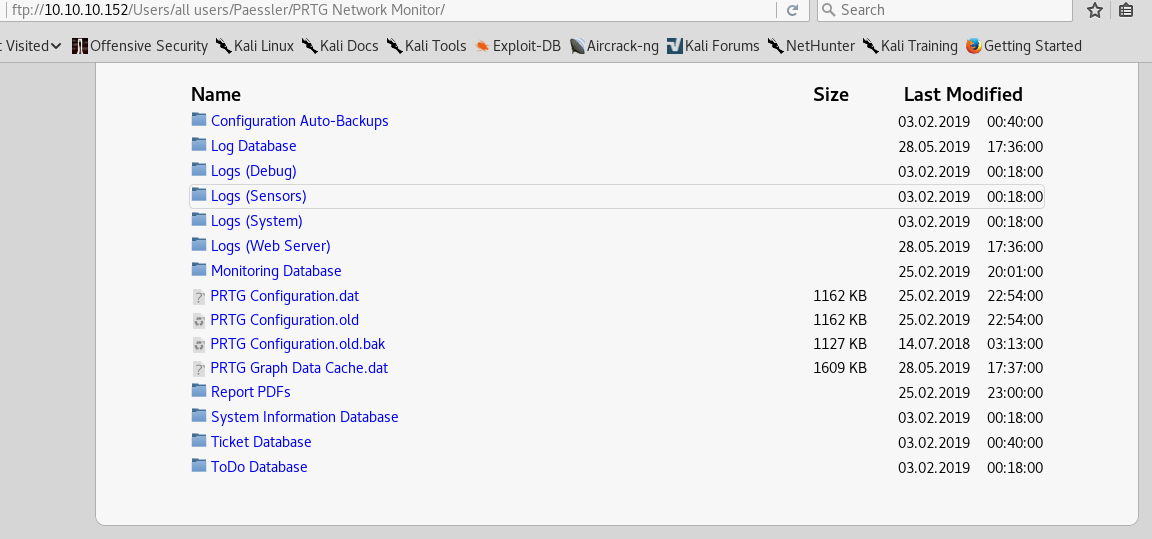
Task: Click the reload page icon in address bar
Action: click(792, 10)
